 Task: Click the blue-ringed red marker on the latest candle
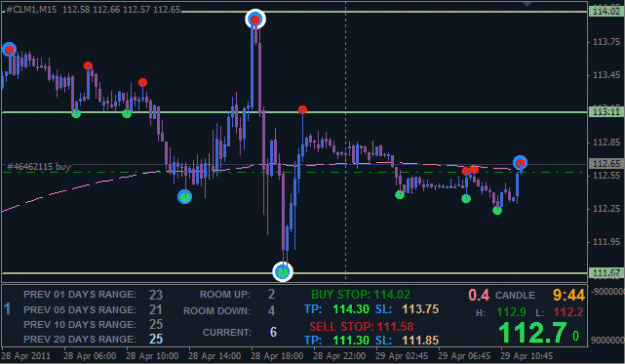tap(520, 162)
